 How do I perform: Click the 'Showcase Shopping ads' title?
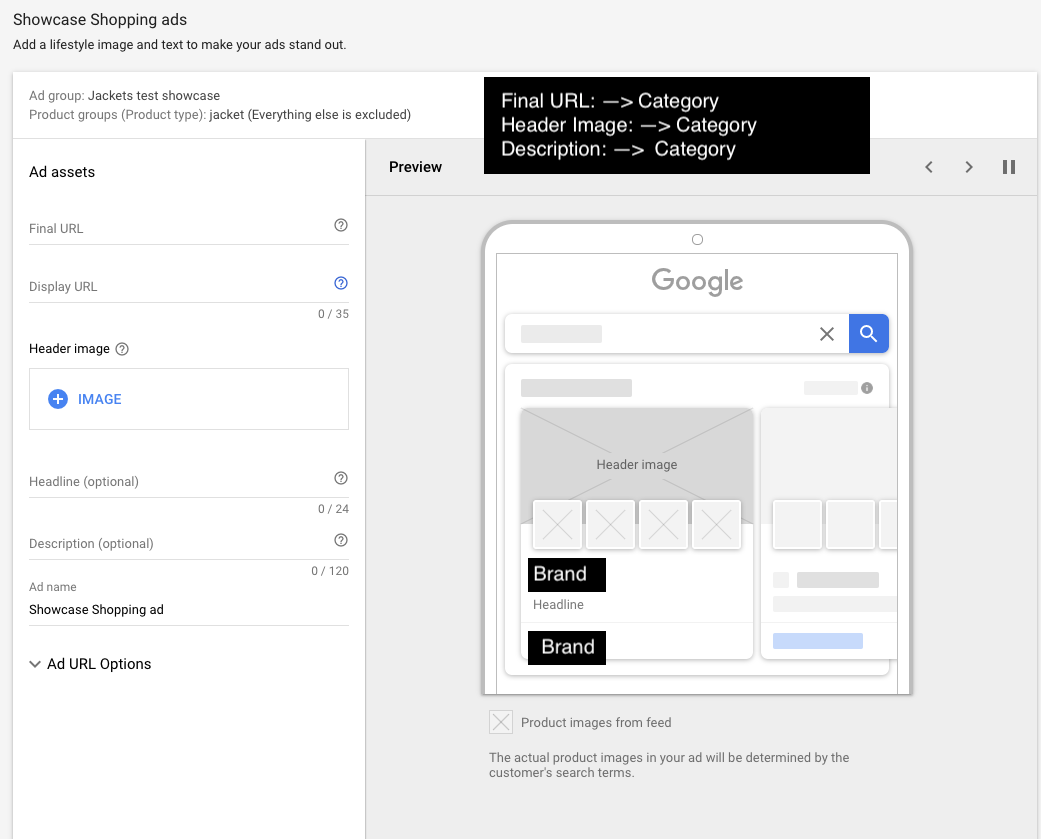100,20
